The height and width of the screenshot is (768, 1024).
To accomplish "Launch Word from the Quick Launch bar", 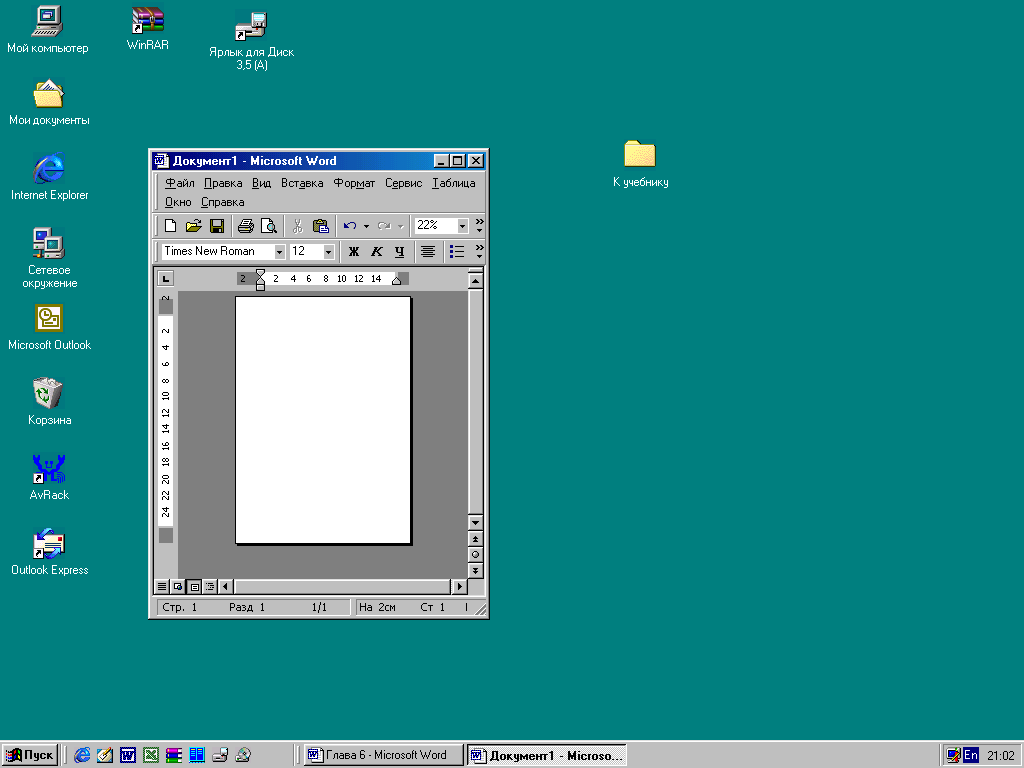I will click(128, 756).
